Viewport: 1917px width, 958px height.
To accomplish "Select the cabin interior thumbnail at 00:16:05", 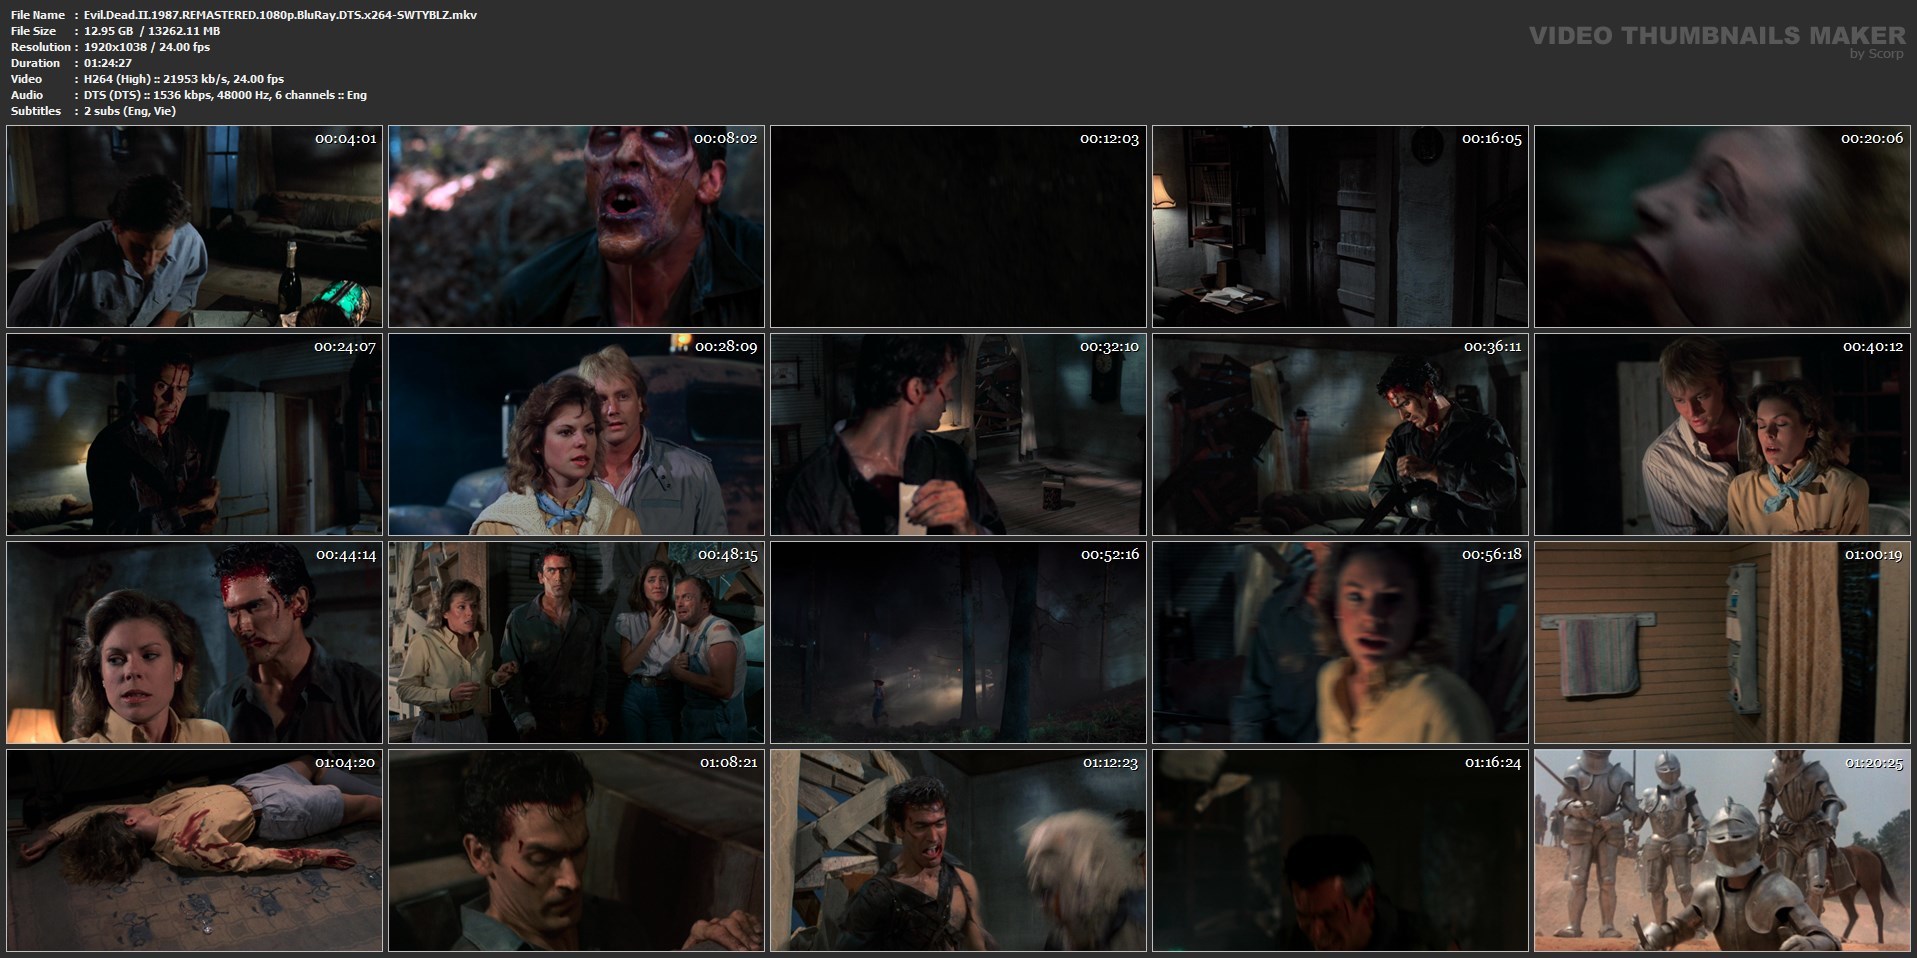I will coord(1340,226).
